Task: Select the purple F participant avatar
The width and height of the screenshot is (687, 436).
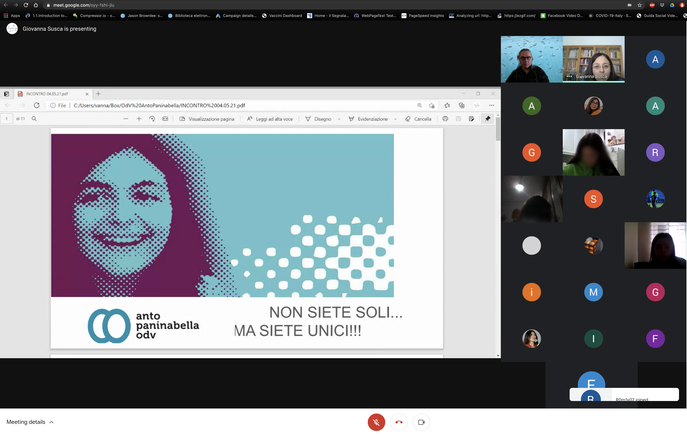Action: [x=655, y=338]
